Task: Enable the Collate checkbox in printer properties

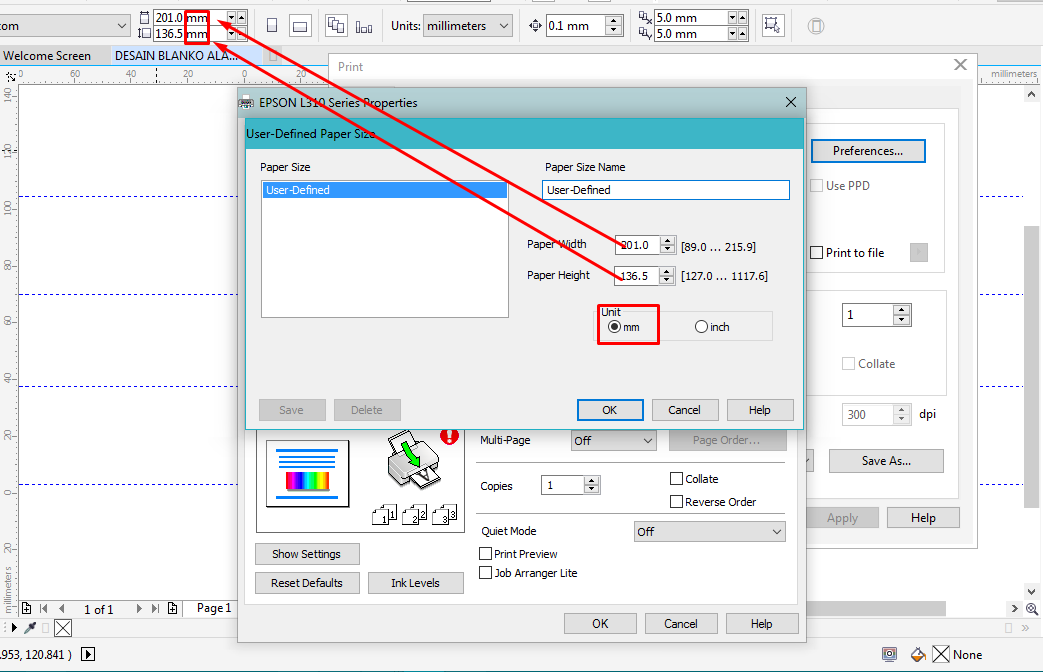Action: (x=676, y=478)
